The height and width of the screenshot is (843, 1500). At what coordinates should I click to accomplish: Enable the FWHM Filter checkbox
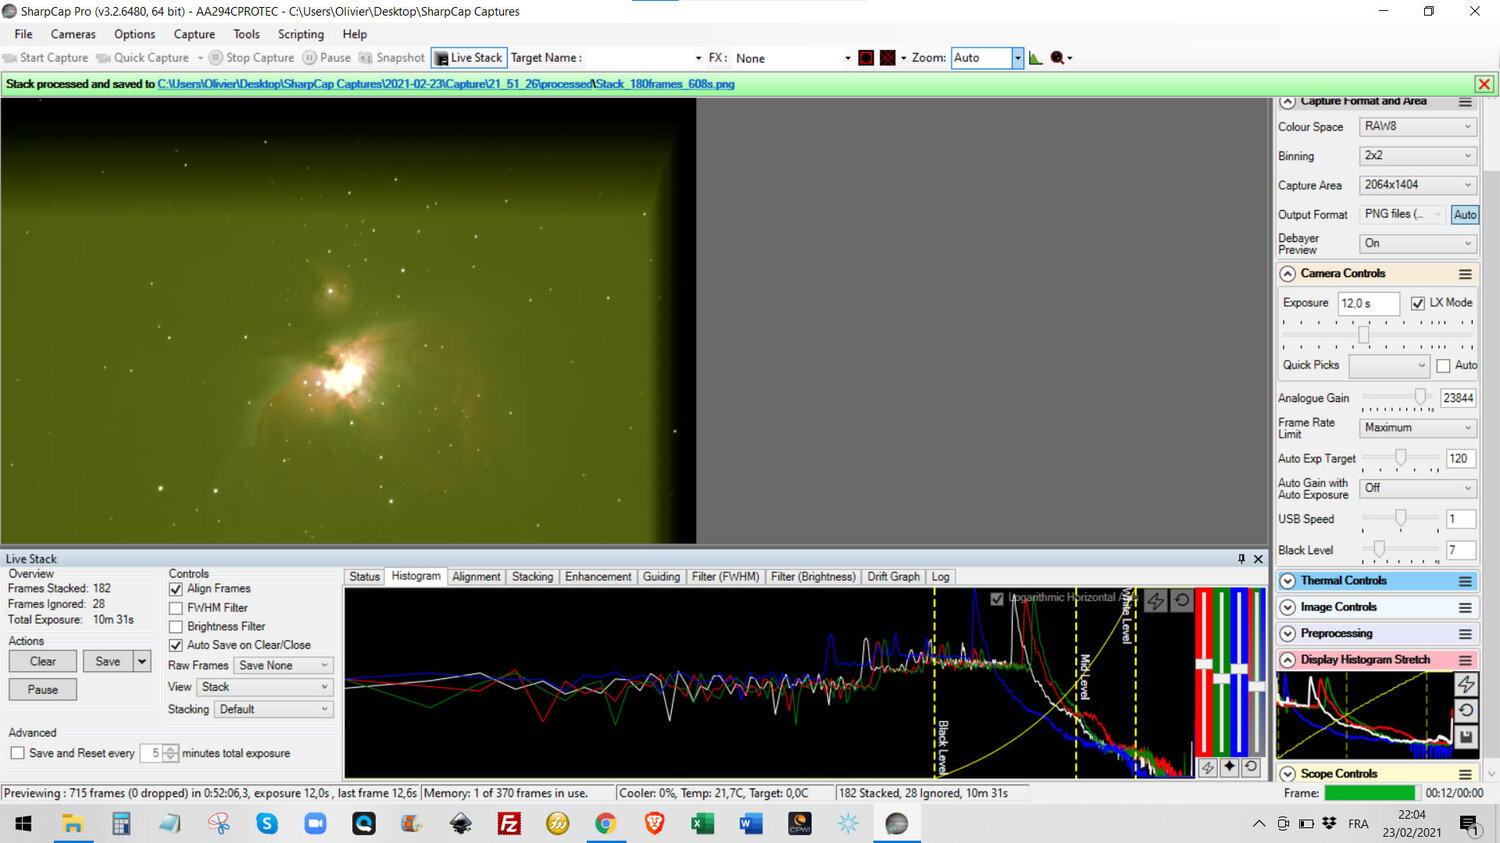(x=176, y=608)
